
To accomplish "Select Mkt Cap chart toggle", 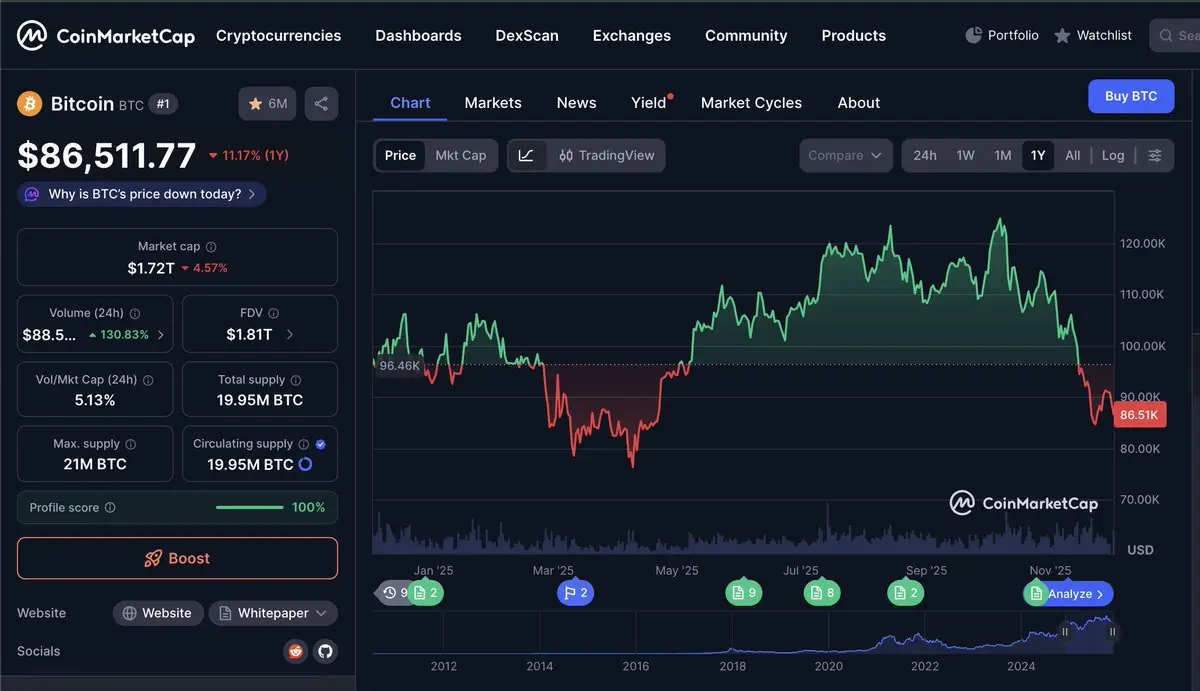I will 461,155.
